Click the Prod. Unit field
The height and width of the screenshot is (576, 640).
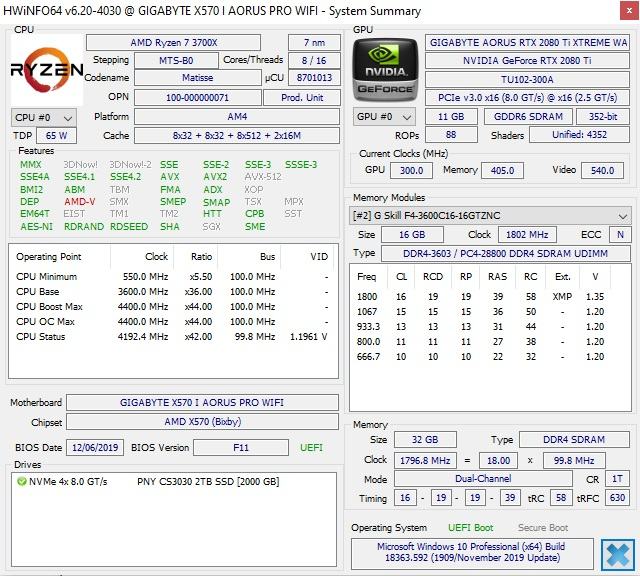pyautogui.click(x=302, y=98)
